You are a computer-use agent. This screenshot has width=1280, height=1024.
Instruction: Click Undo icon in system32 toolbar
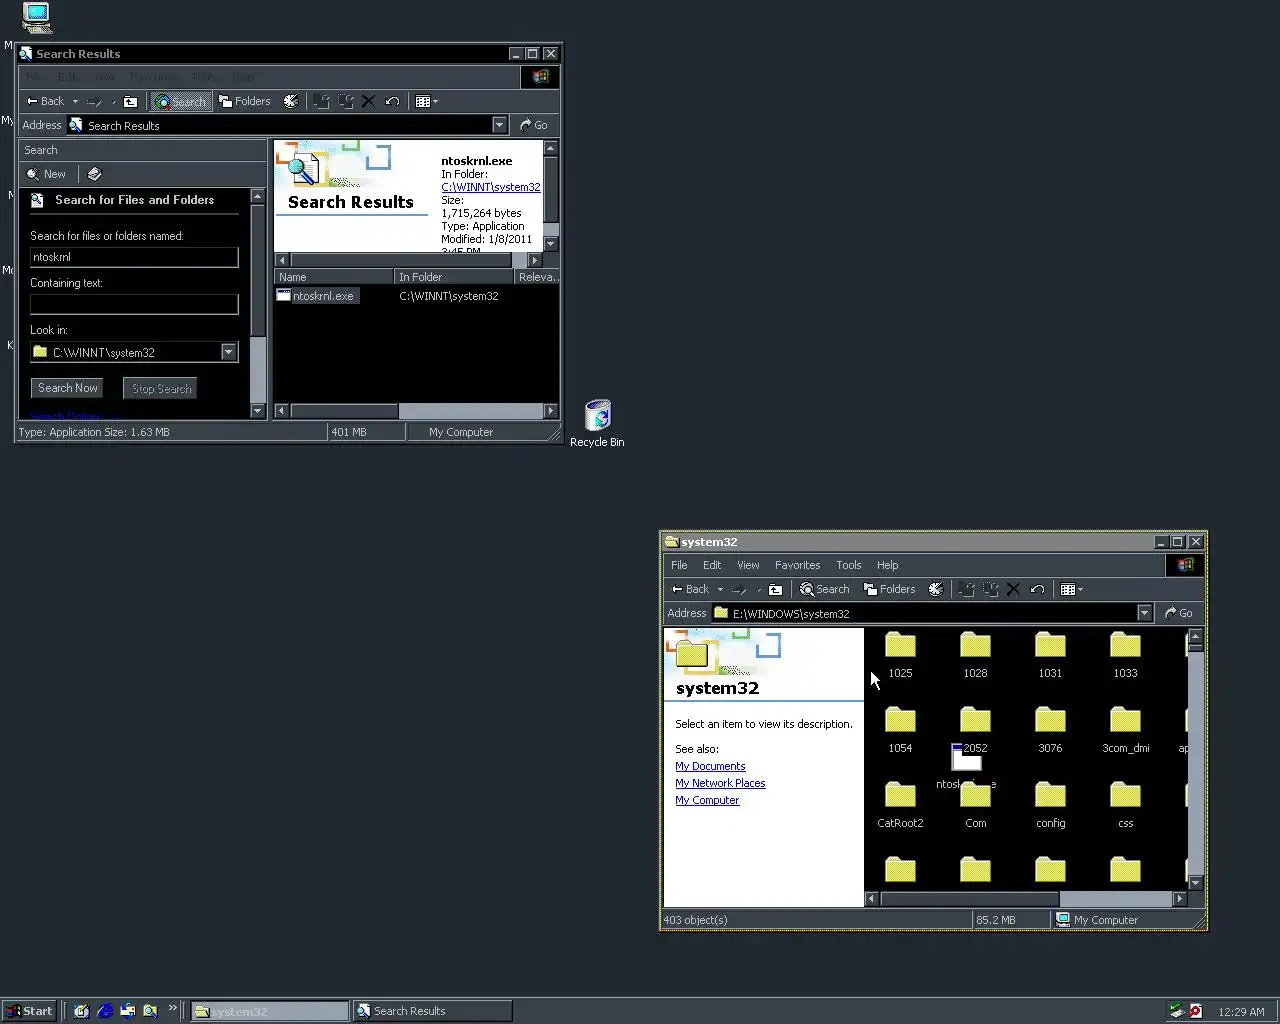coord(1037,589)
